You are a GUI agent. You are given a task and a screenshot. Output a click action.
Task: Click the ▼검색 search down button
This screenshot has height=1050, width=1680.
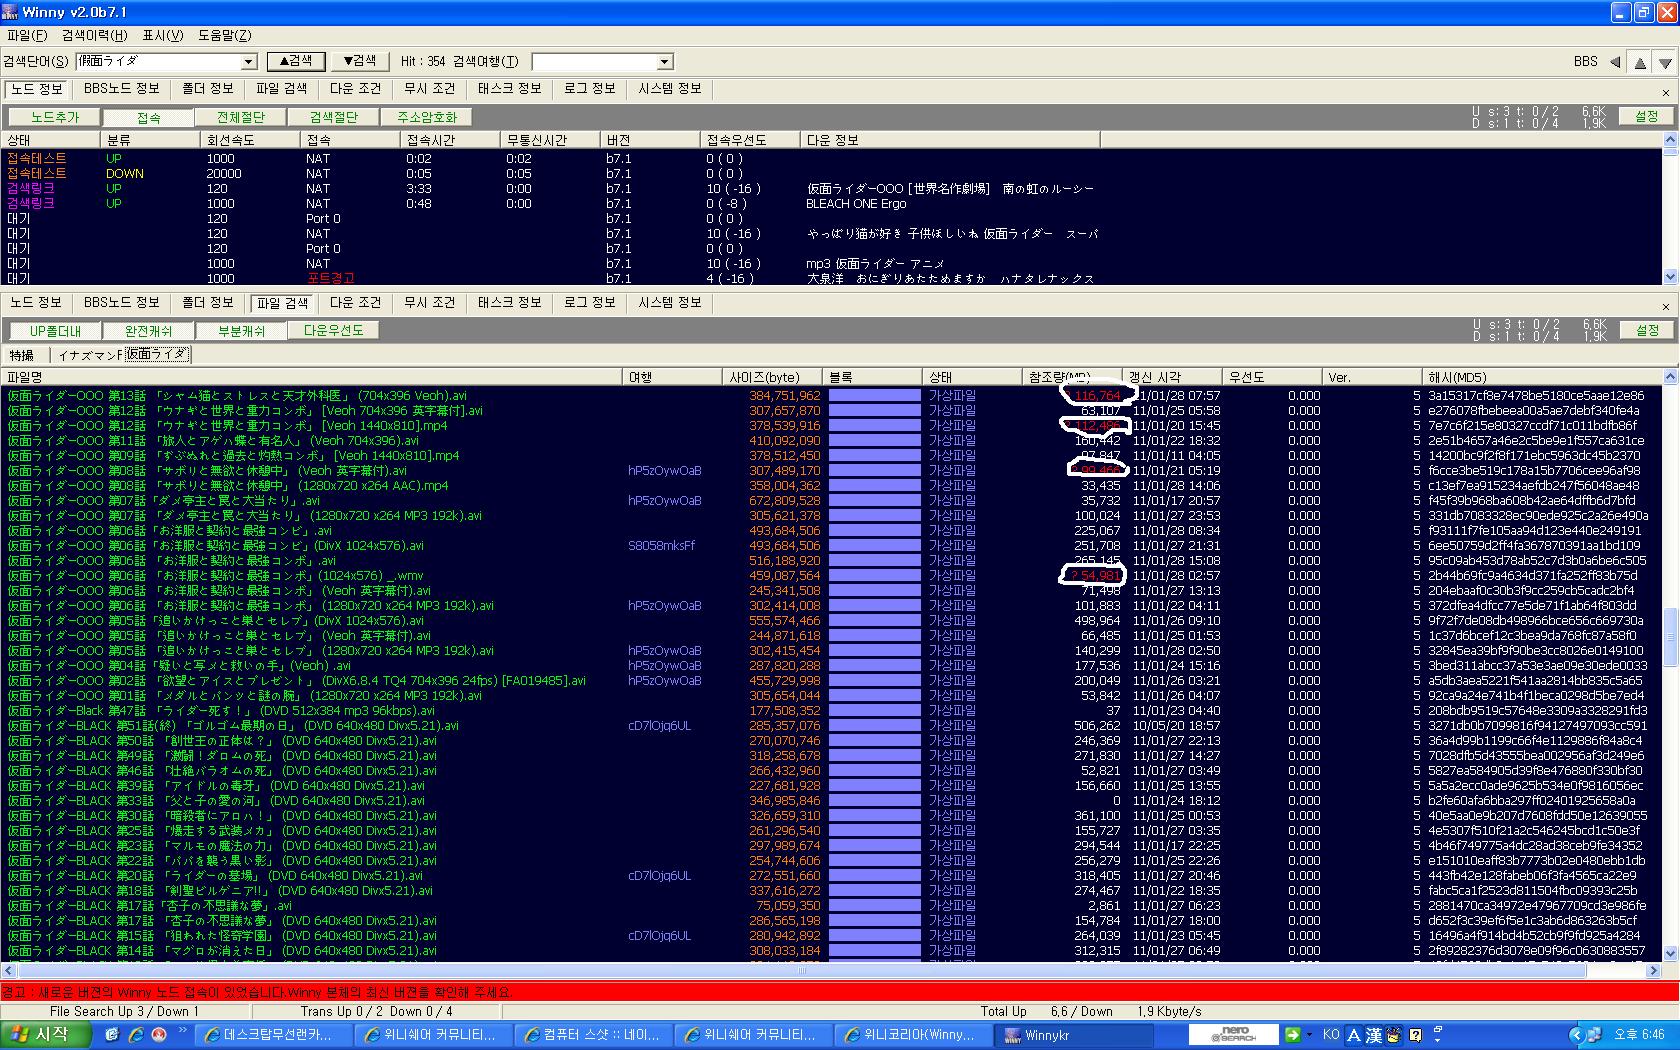coord(359,61)
